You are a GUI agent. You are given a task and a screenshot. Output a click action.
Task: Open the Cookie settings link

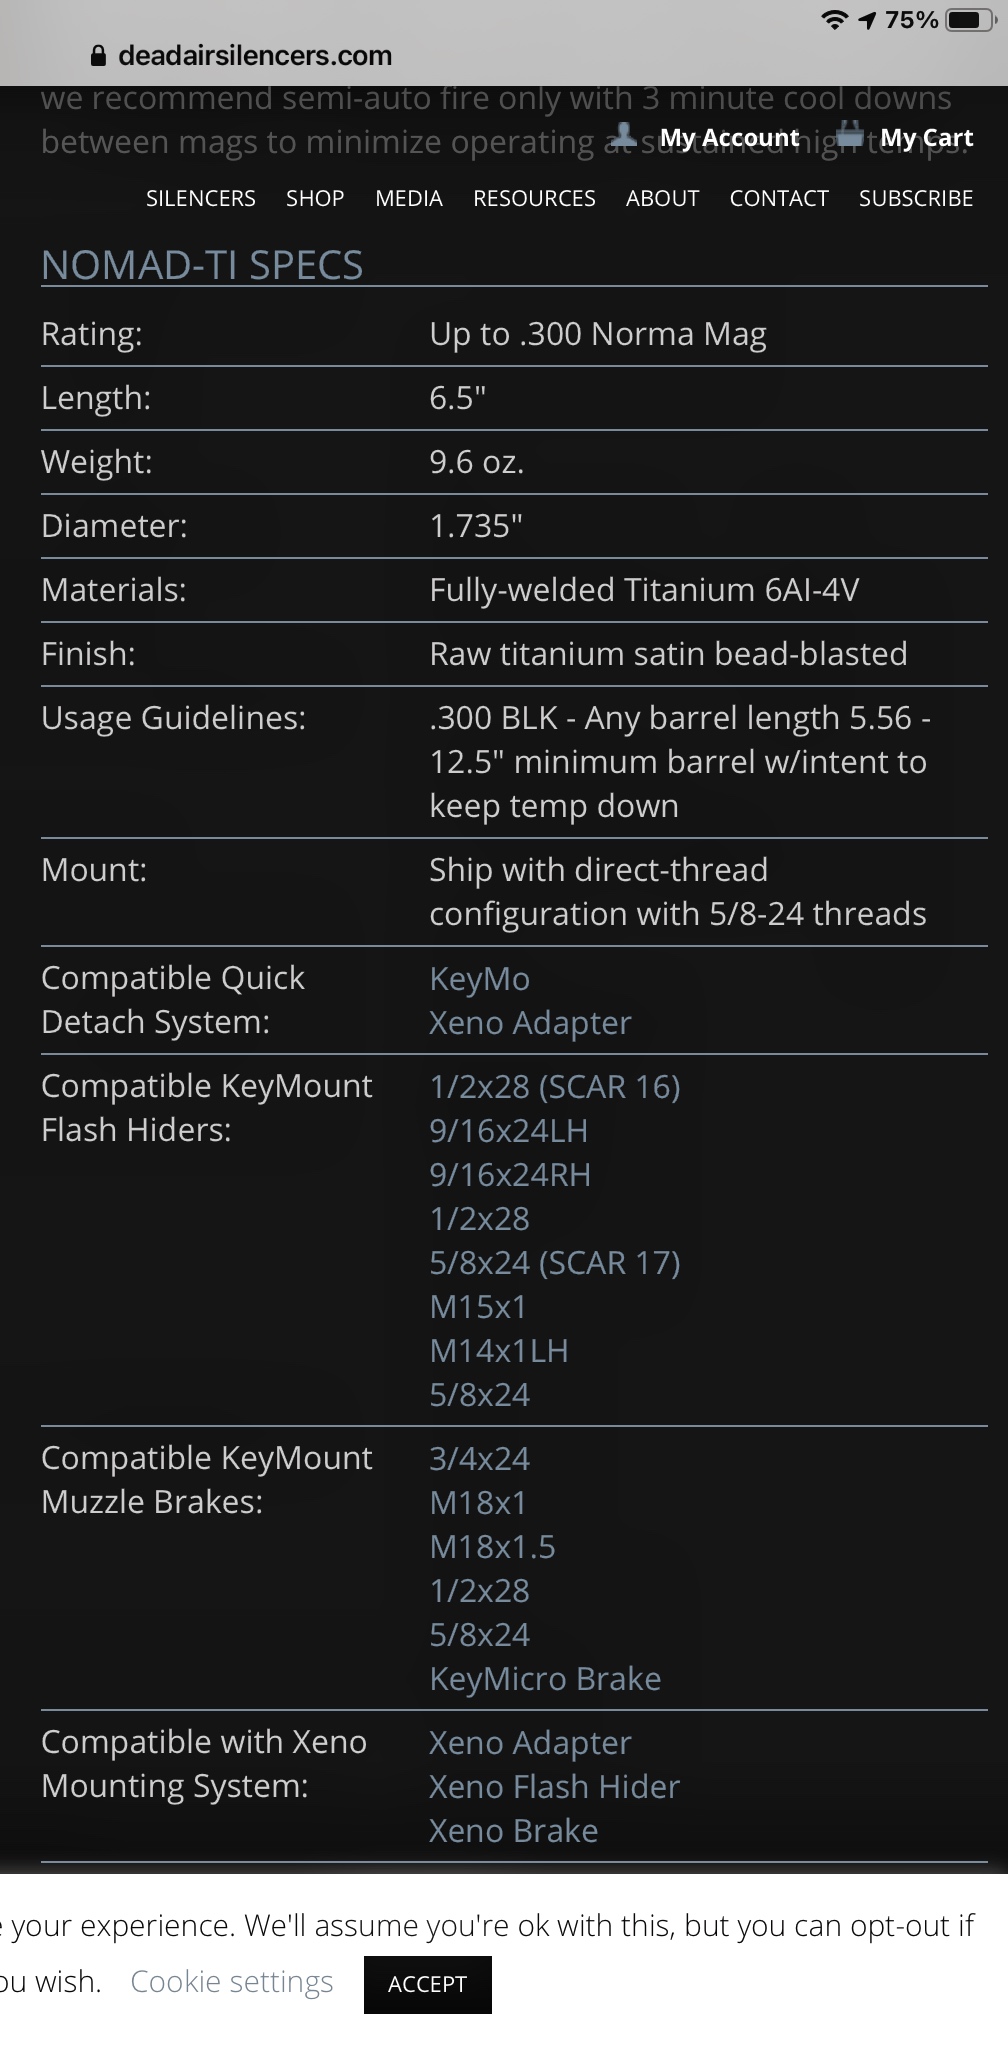232,1981
